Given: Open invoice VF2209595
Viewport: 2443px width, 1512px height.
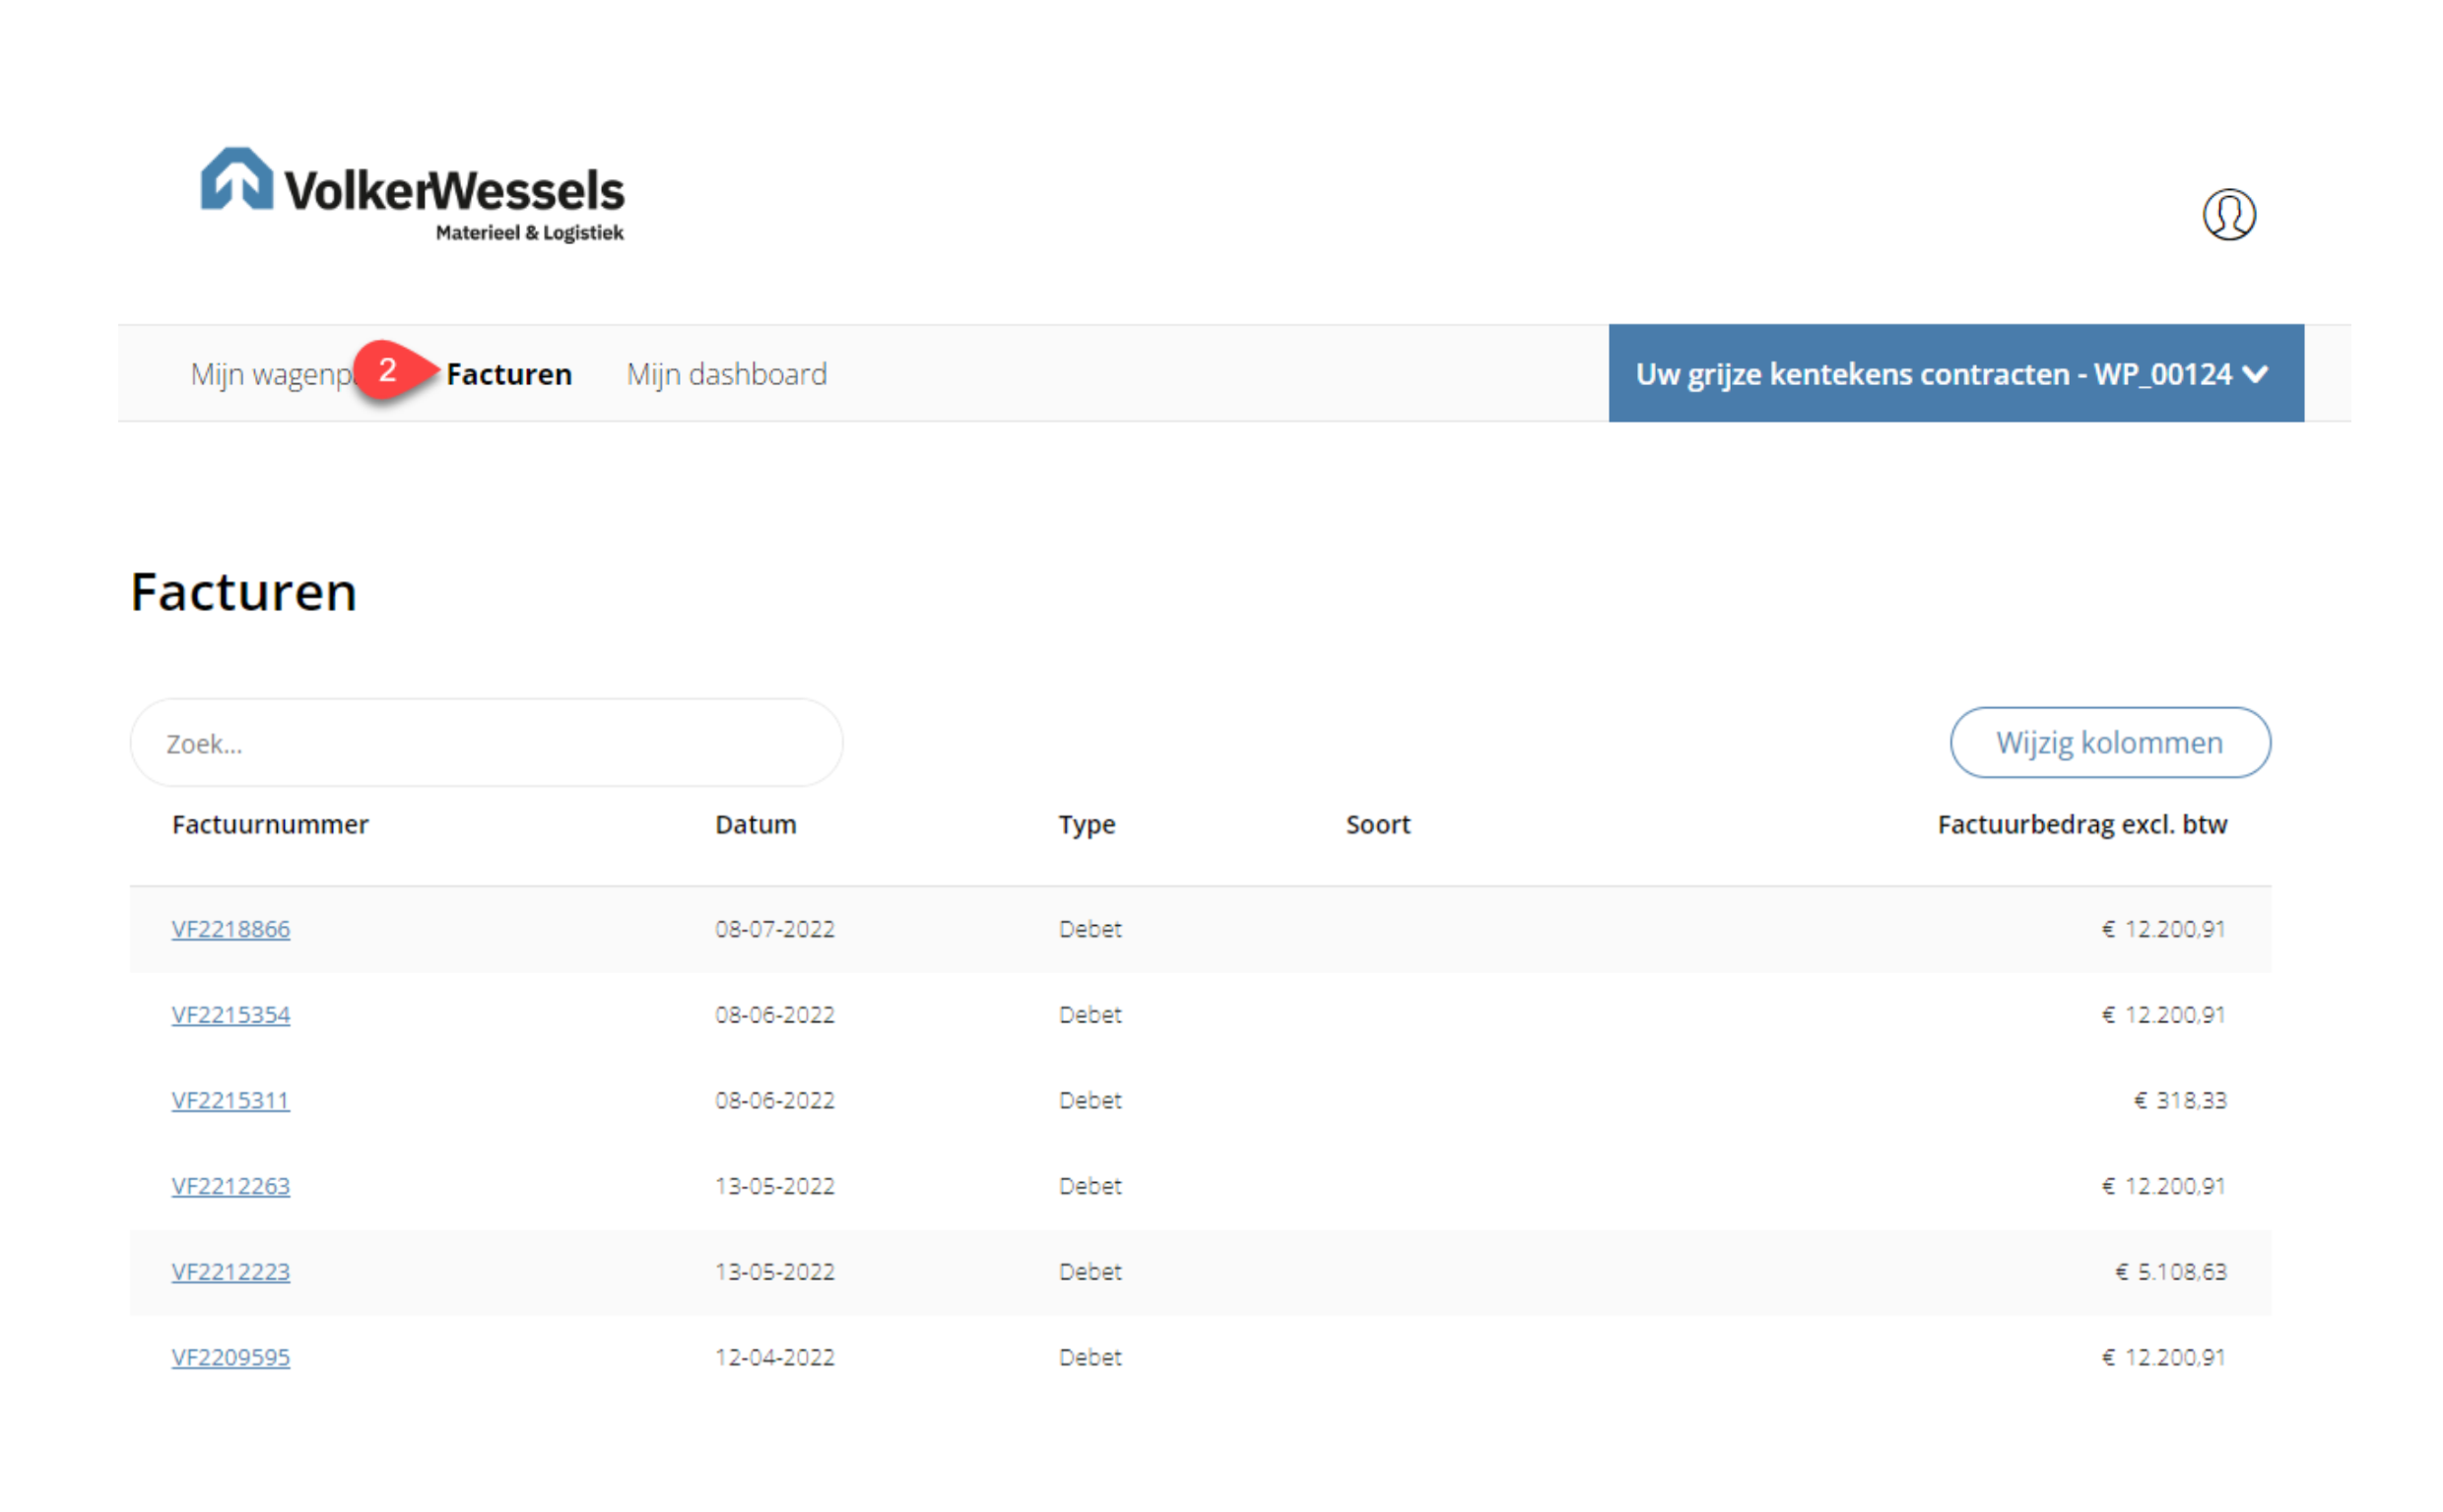Looking at the screenshot, I should tap(231, 1357).
